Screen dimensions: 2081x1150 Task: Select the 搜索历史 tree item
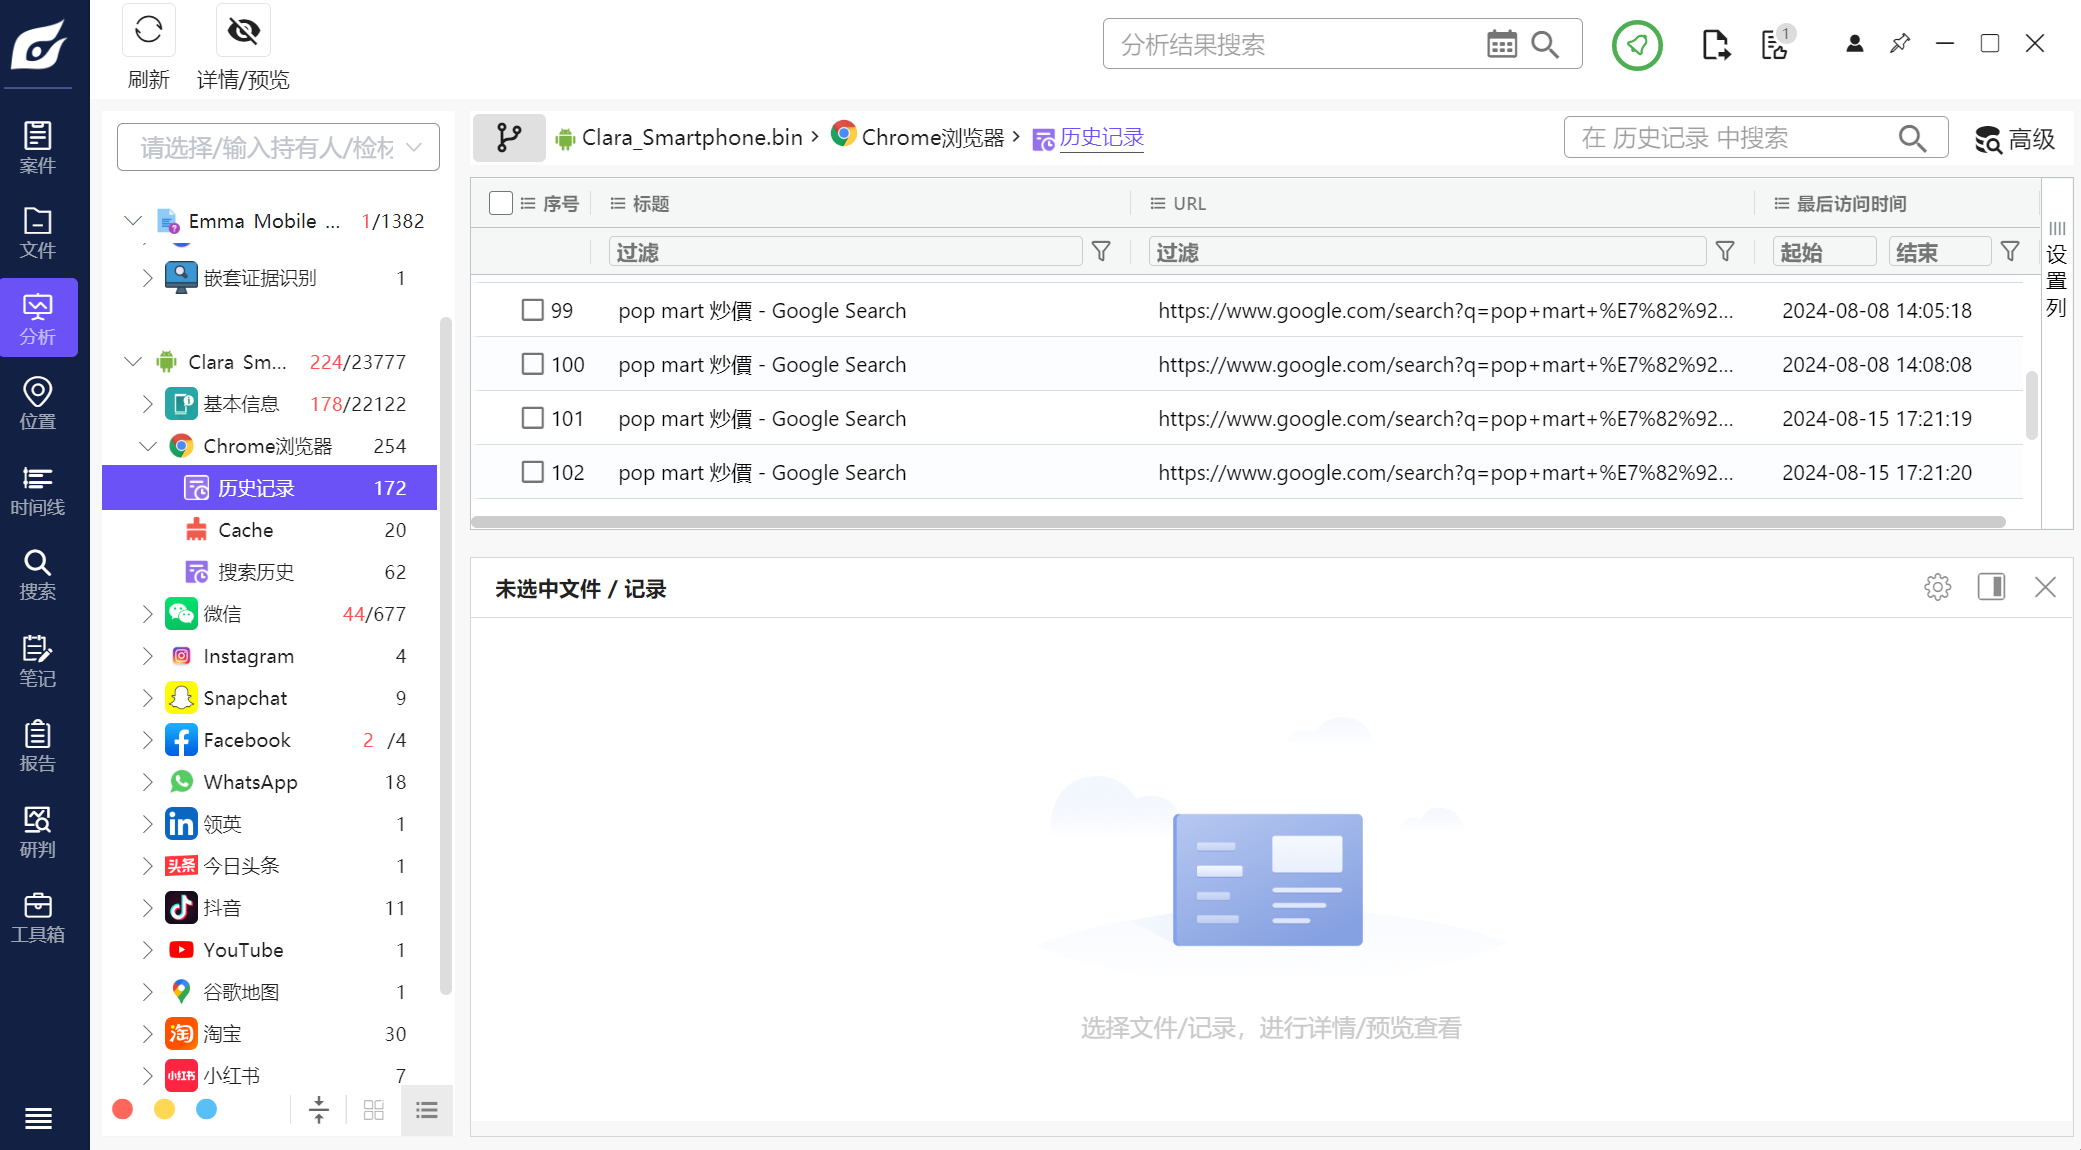tap(256, 572)
